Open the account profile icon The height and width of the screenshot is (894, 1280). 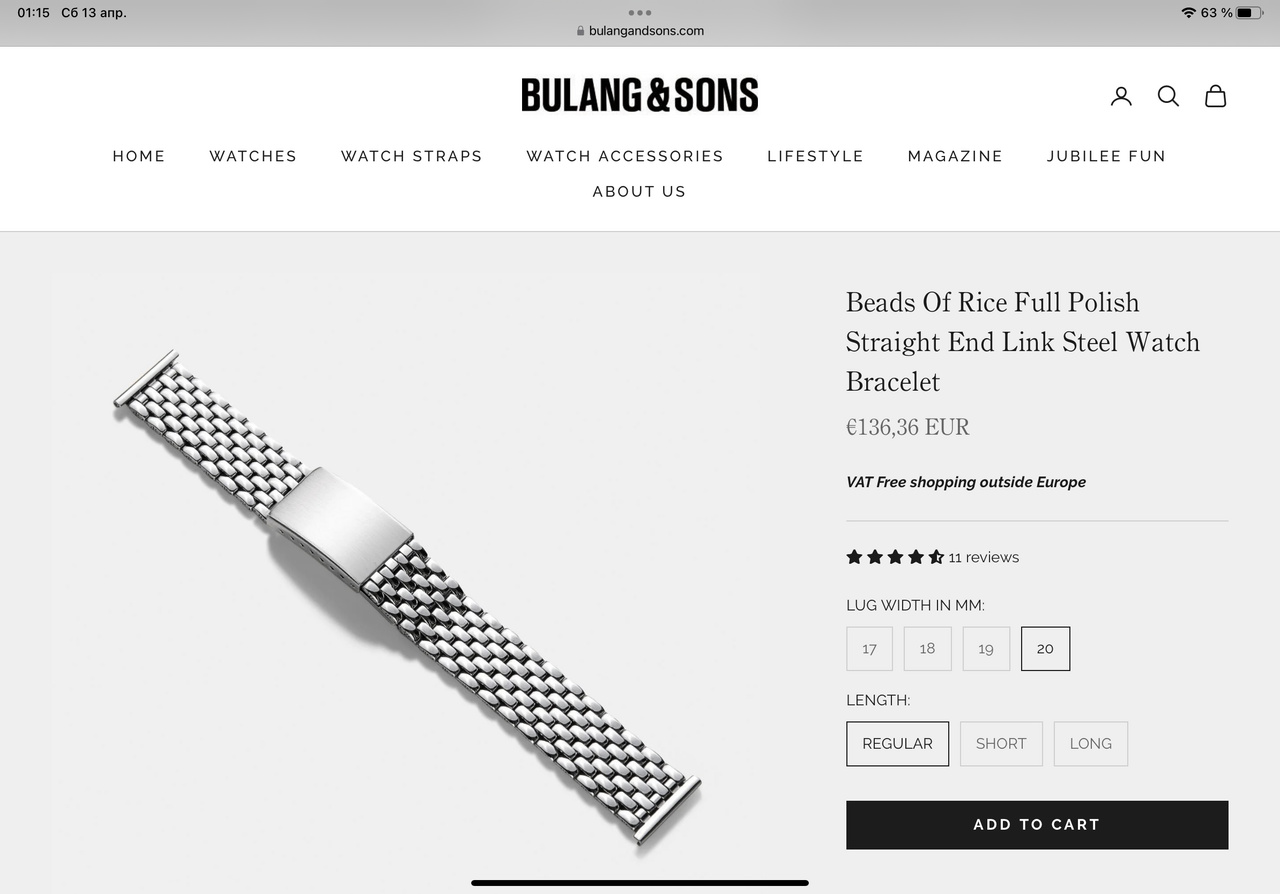click(x=1121, y=96)
